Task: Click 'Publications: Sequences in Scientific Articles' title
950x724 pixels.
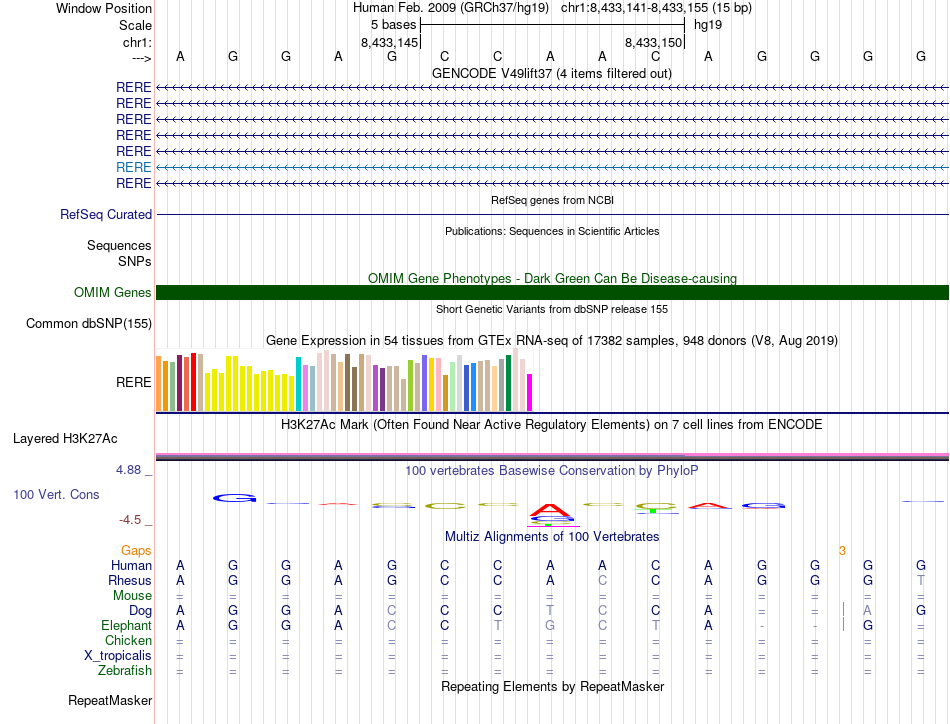Action: pyautogui.click(x=552, y=231)
